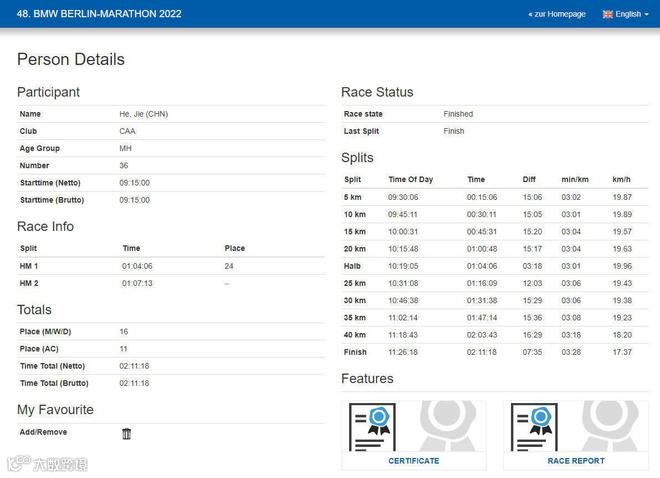Click the Place (M/W/D) value 16
This screenshot has height=478, width=660.
(x=123, y=332)
